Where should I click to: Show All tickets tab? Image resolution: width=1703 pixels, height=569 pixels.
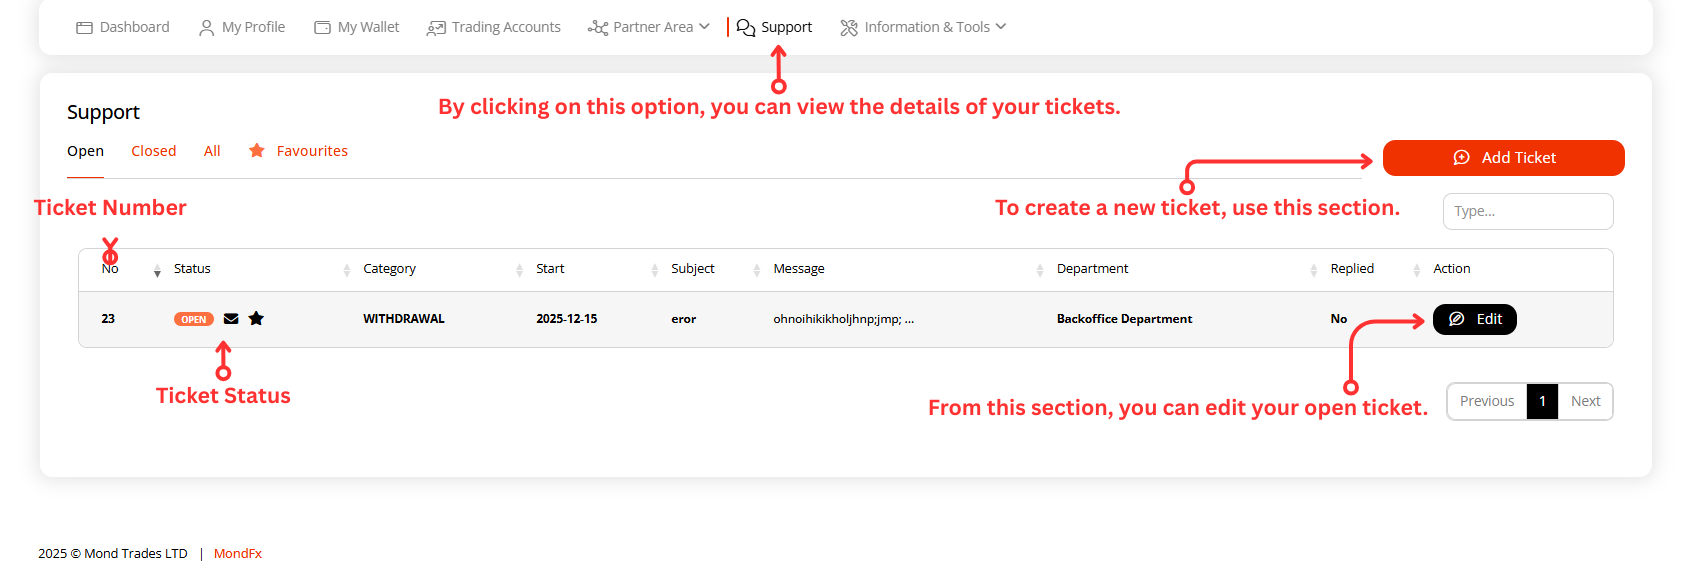pos(212,151)
